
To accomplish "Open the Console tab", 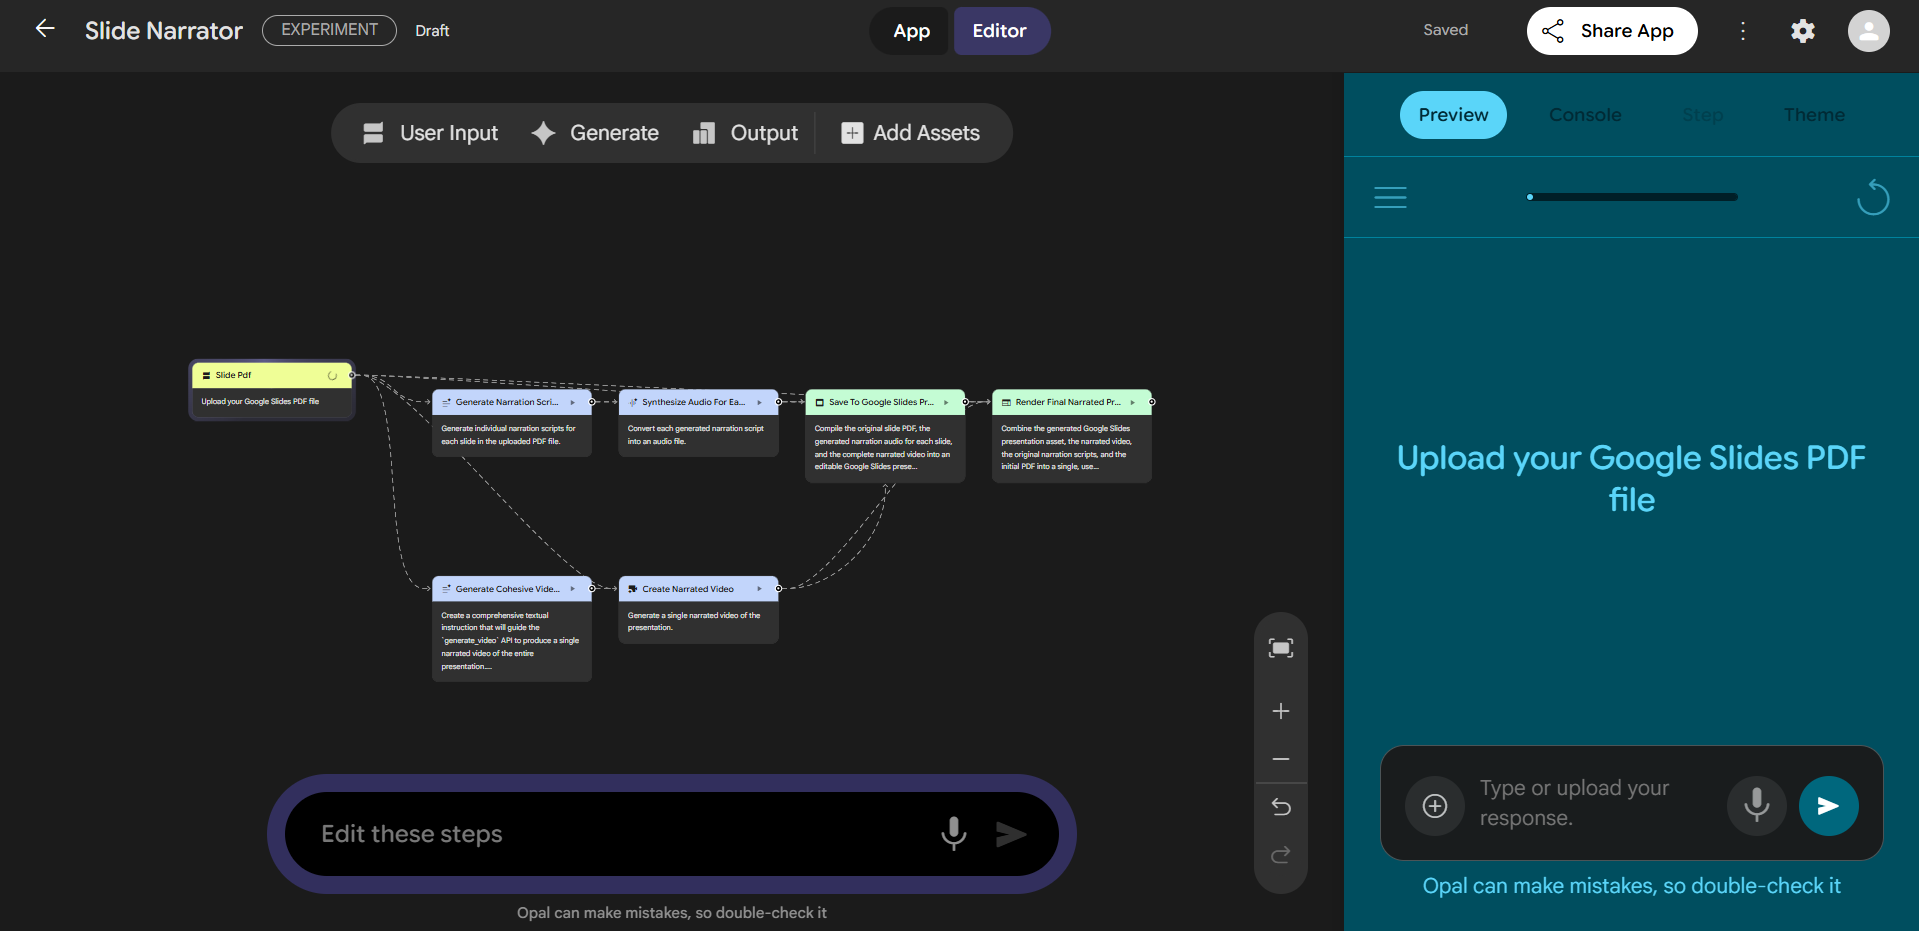I will pyautogui.click(x=1584, y=115).
